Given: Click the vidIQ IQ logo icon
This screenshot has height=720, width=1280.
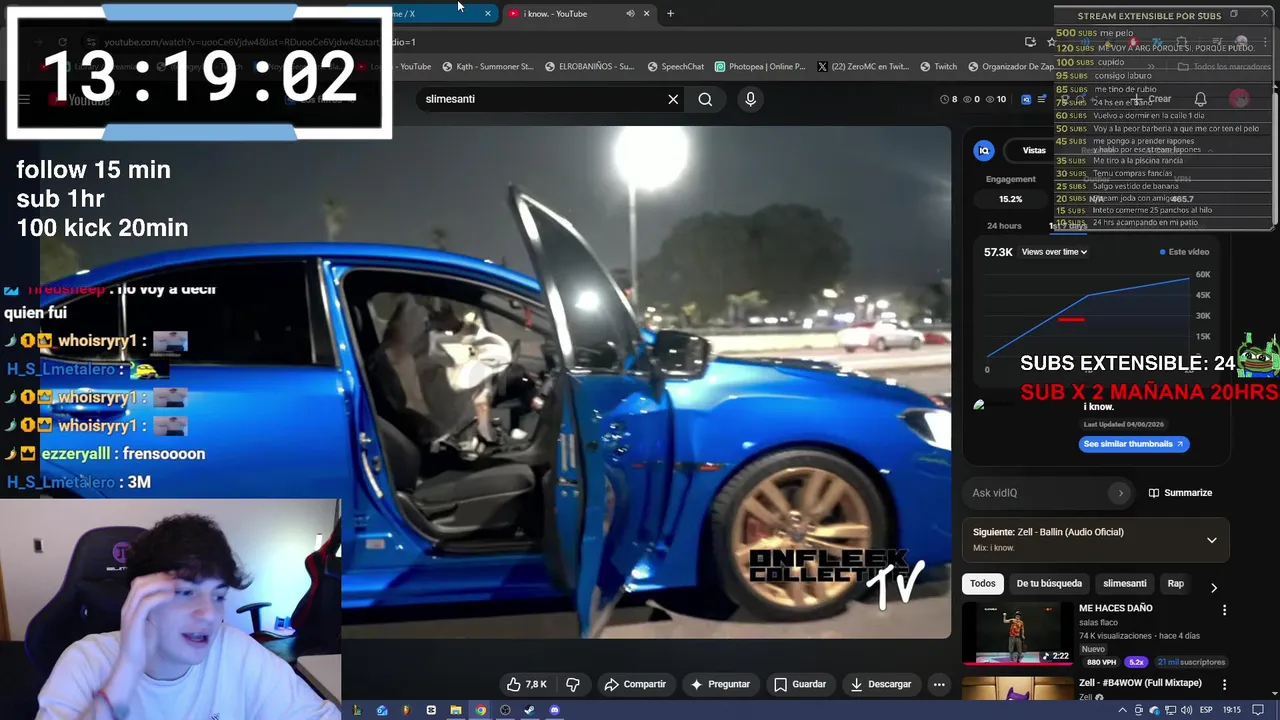Looking at the screenshot, I should (984, 150).
